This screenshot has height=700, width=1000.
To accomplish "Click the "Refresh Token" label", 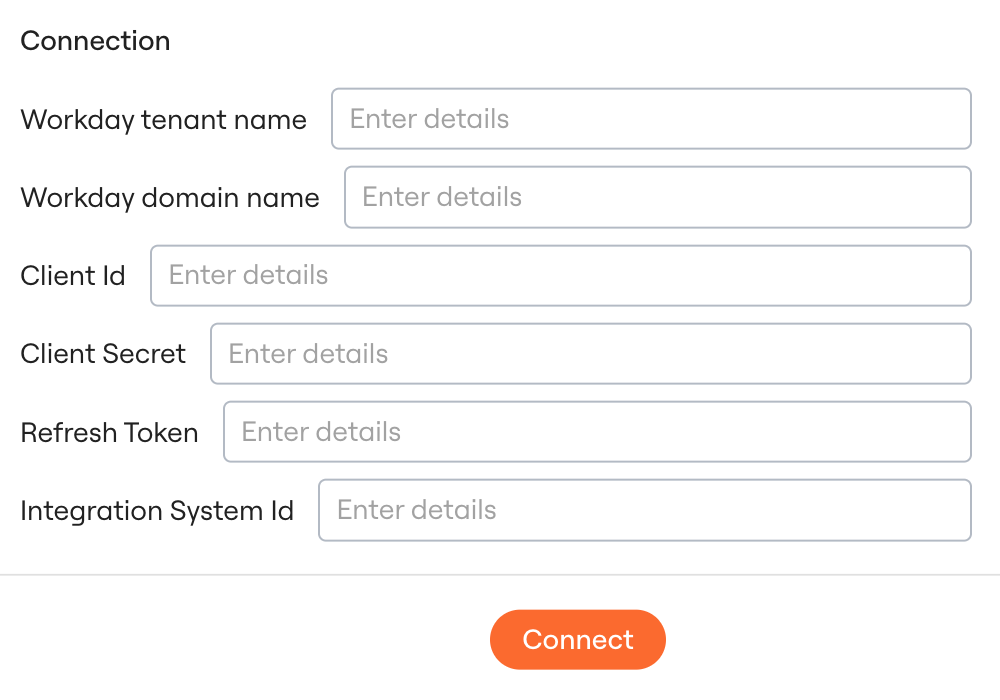I will pyautogui.click(x=109, y=432).
